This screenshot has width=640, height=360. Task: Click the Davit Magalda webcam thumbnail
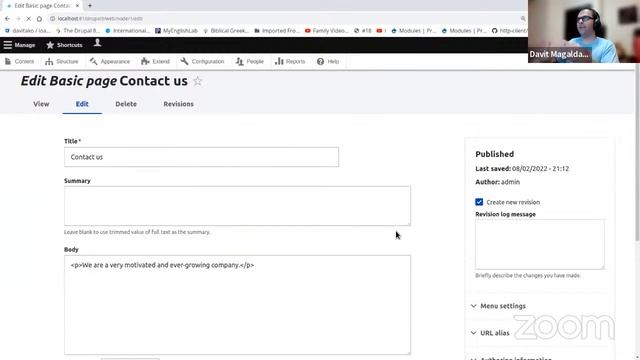(584, 31)
